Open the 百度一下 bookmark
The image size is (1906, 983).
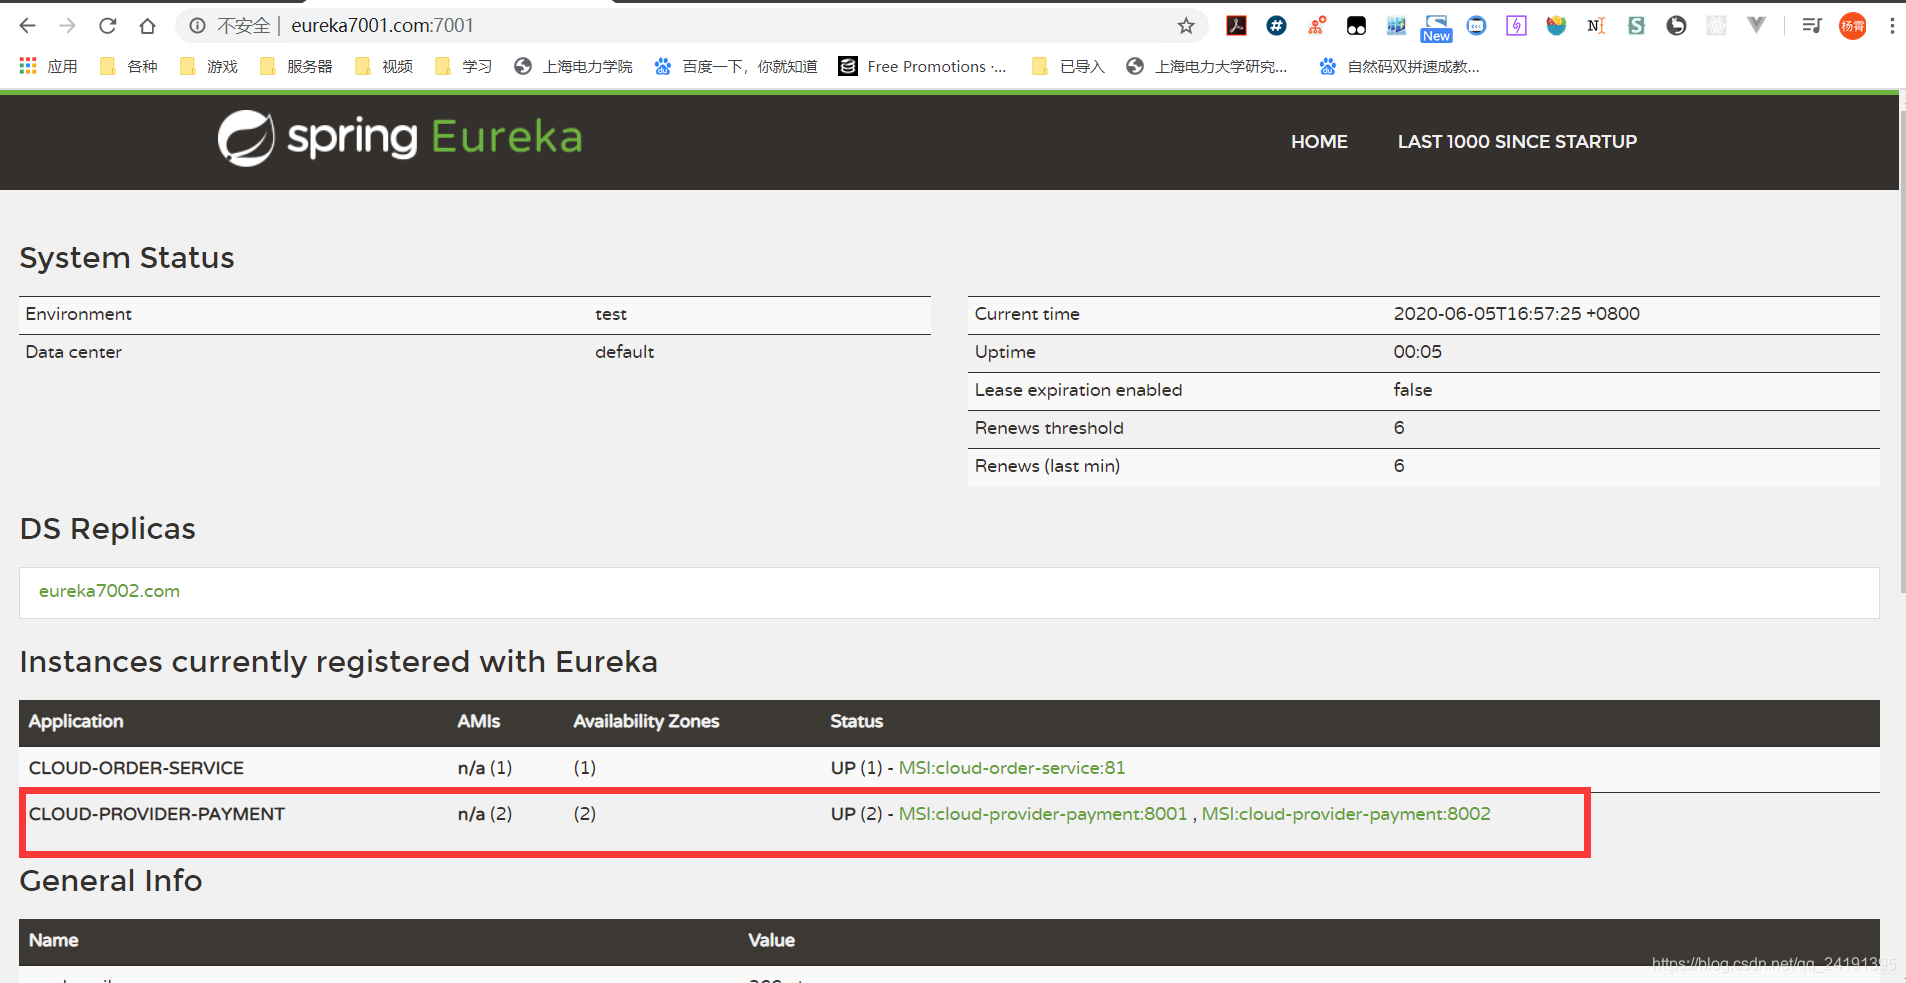pyautogui.click(x=735, y=66)
